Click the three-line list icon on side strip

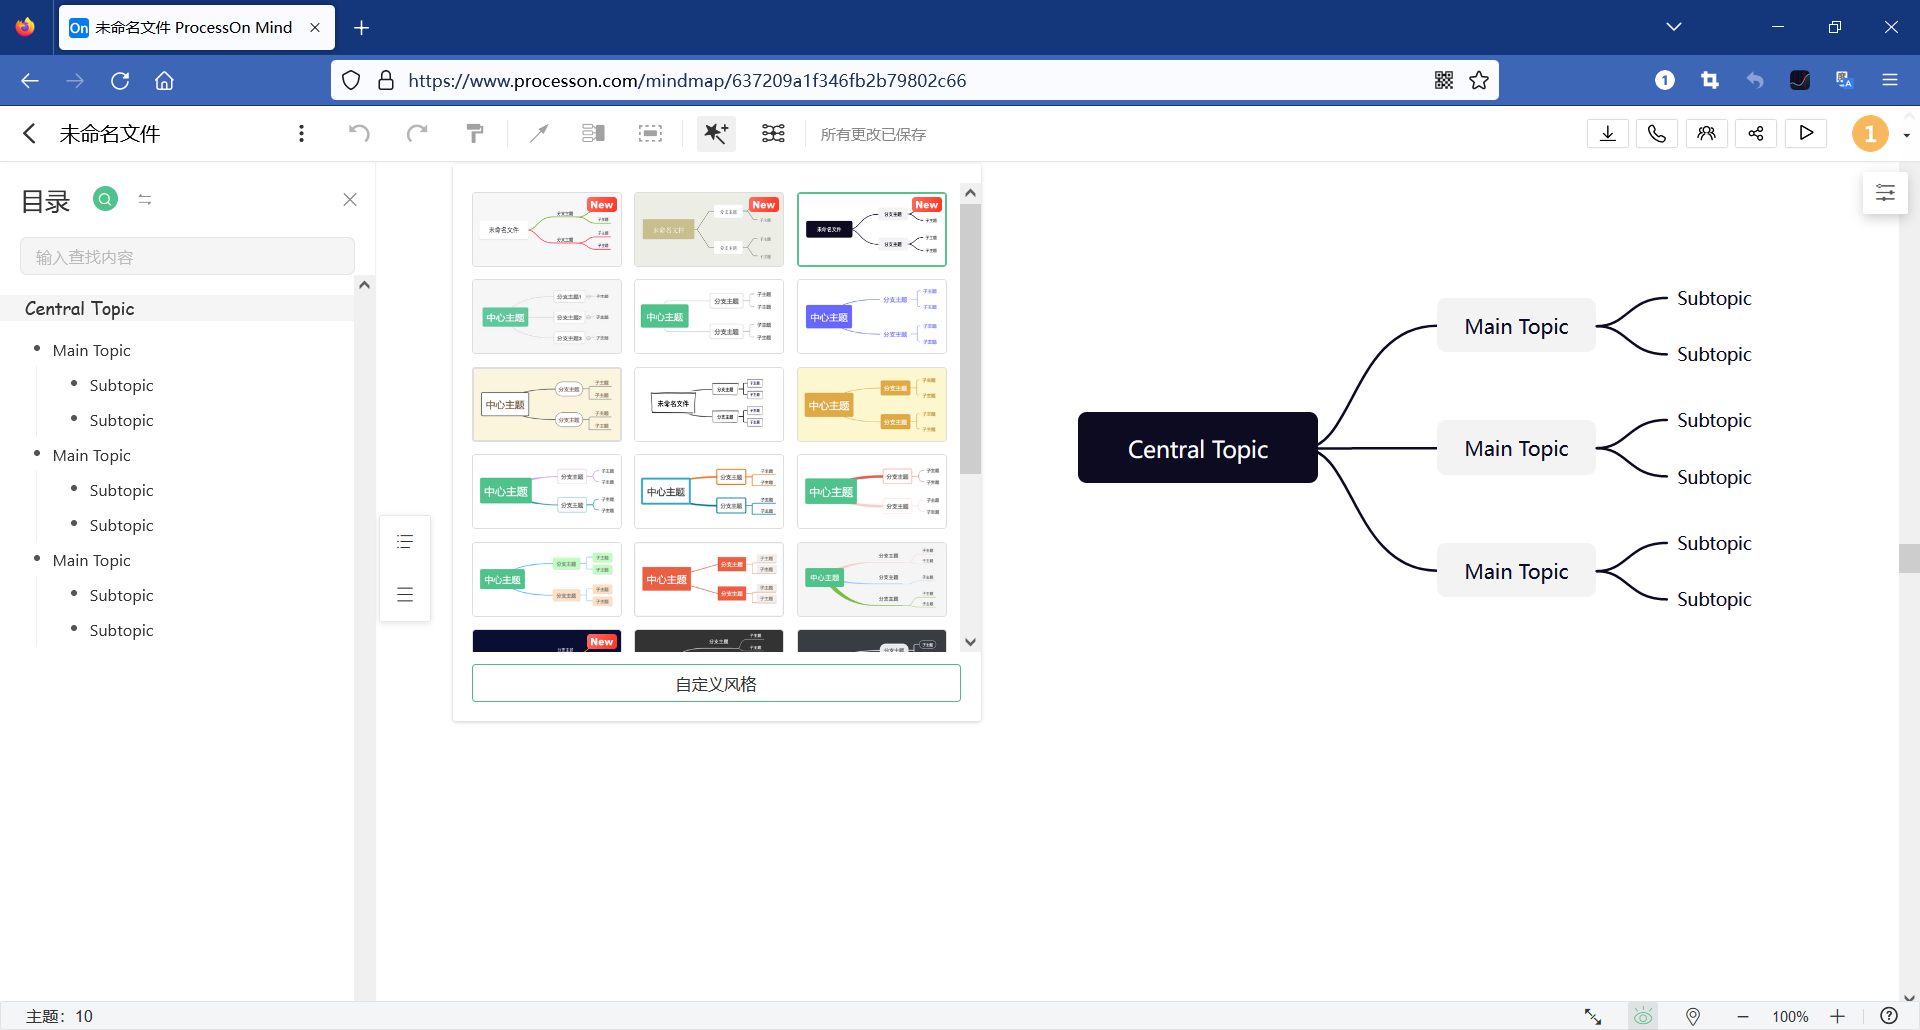[405, 595]
